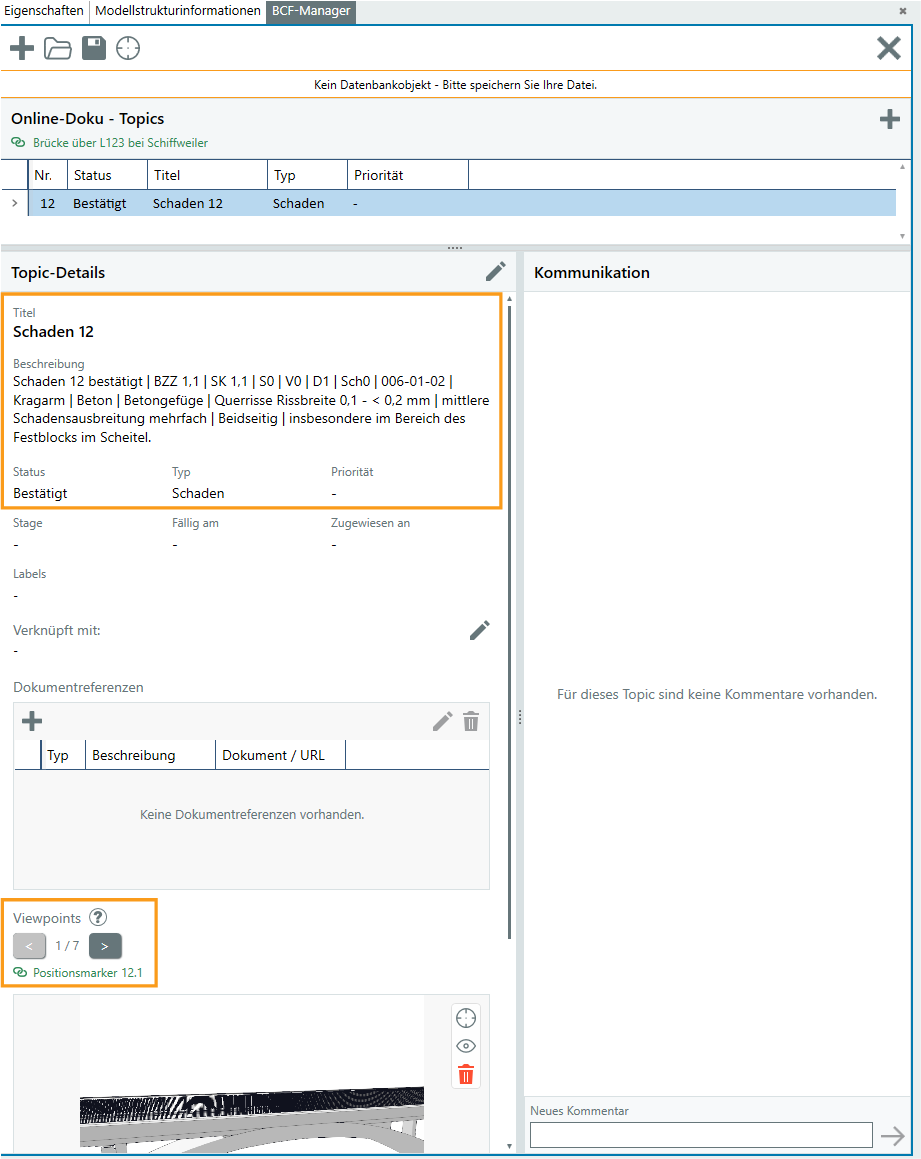
Task: Click the viewpoint bridge preview thumbnail
Action: pos(252,1075)
